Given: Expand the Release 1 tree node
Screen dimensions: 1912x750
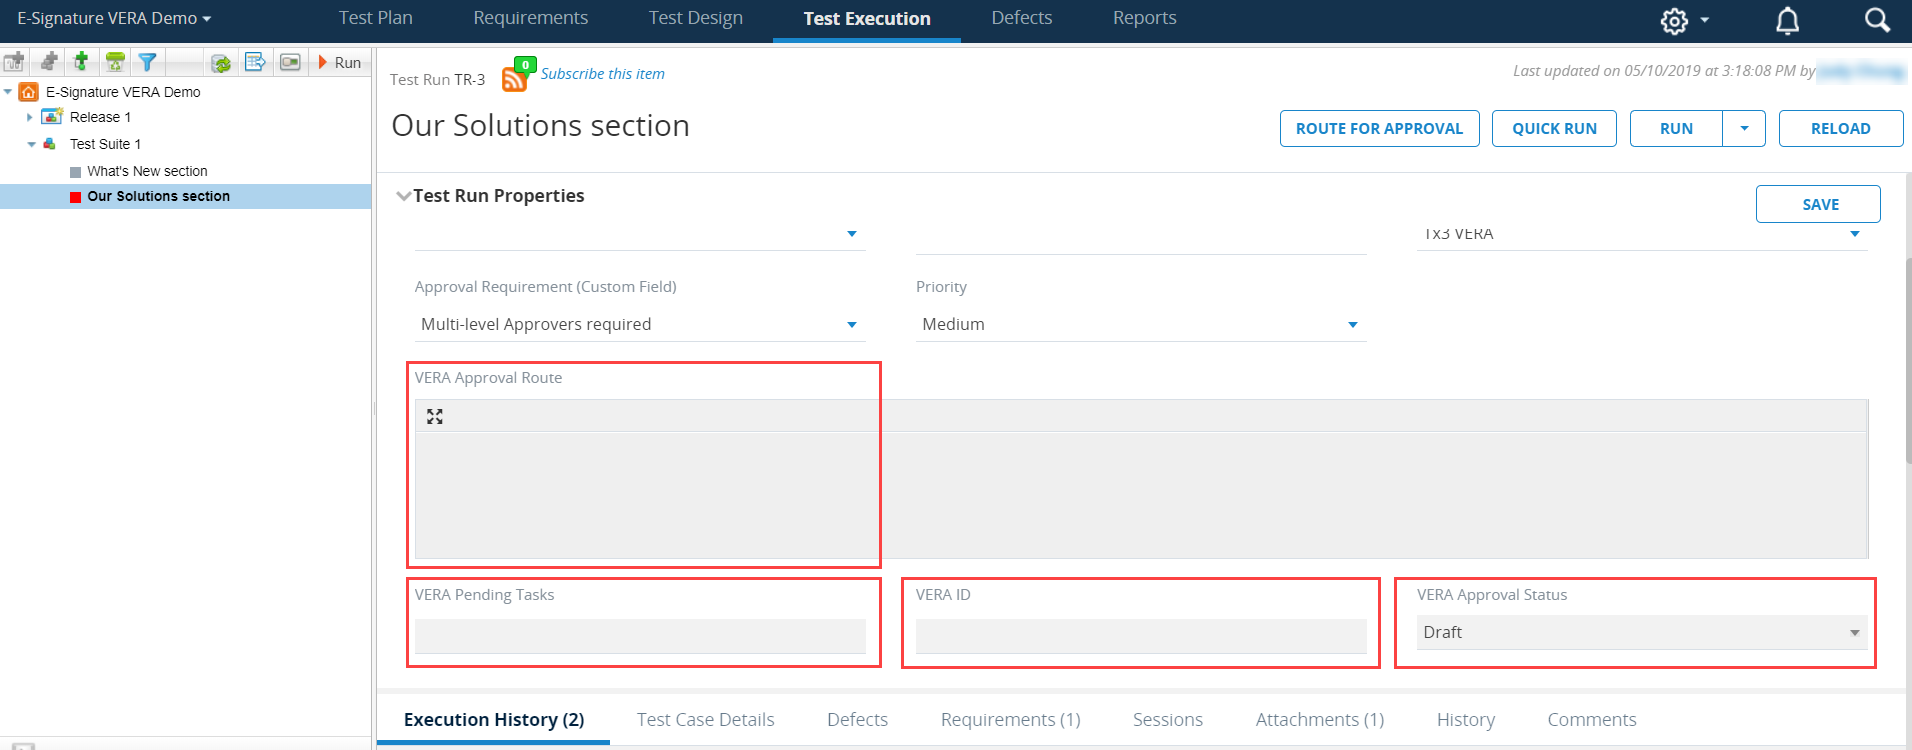Looking at the screenshot, I should pos(30,117).
